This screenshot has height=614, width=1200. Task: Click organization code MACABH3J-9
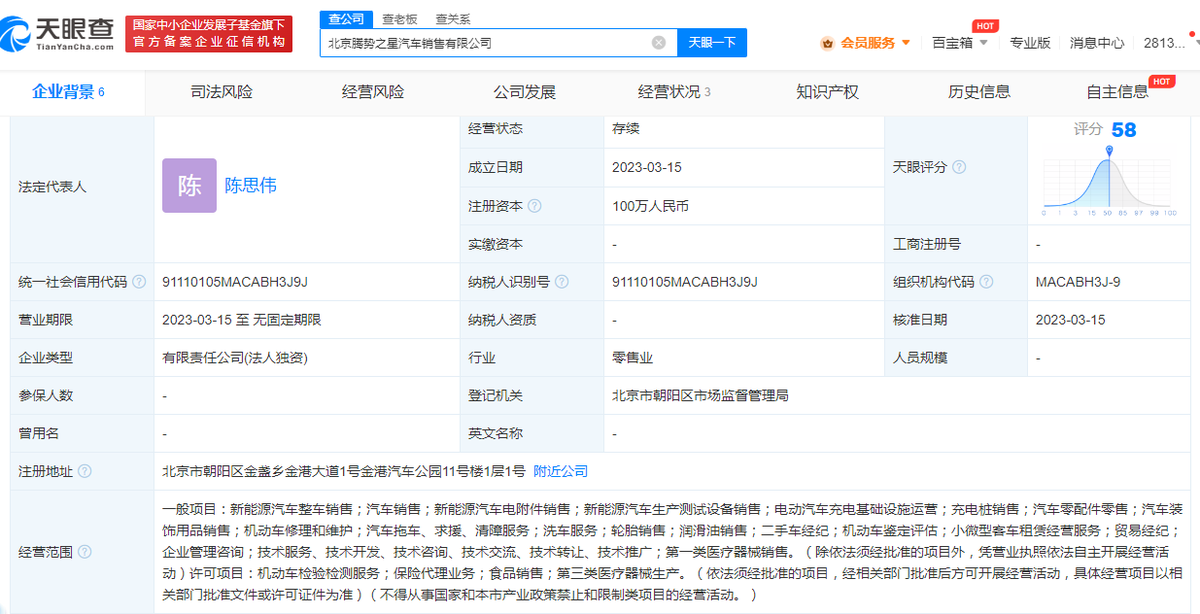tap(1078, 282)
